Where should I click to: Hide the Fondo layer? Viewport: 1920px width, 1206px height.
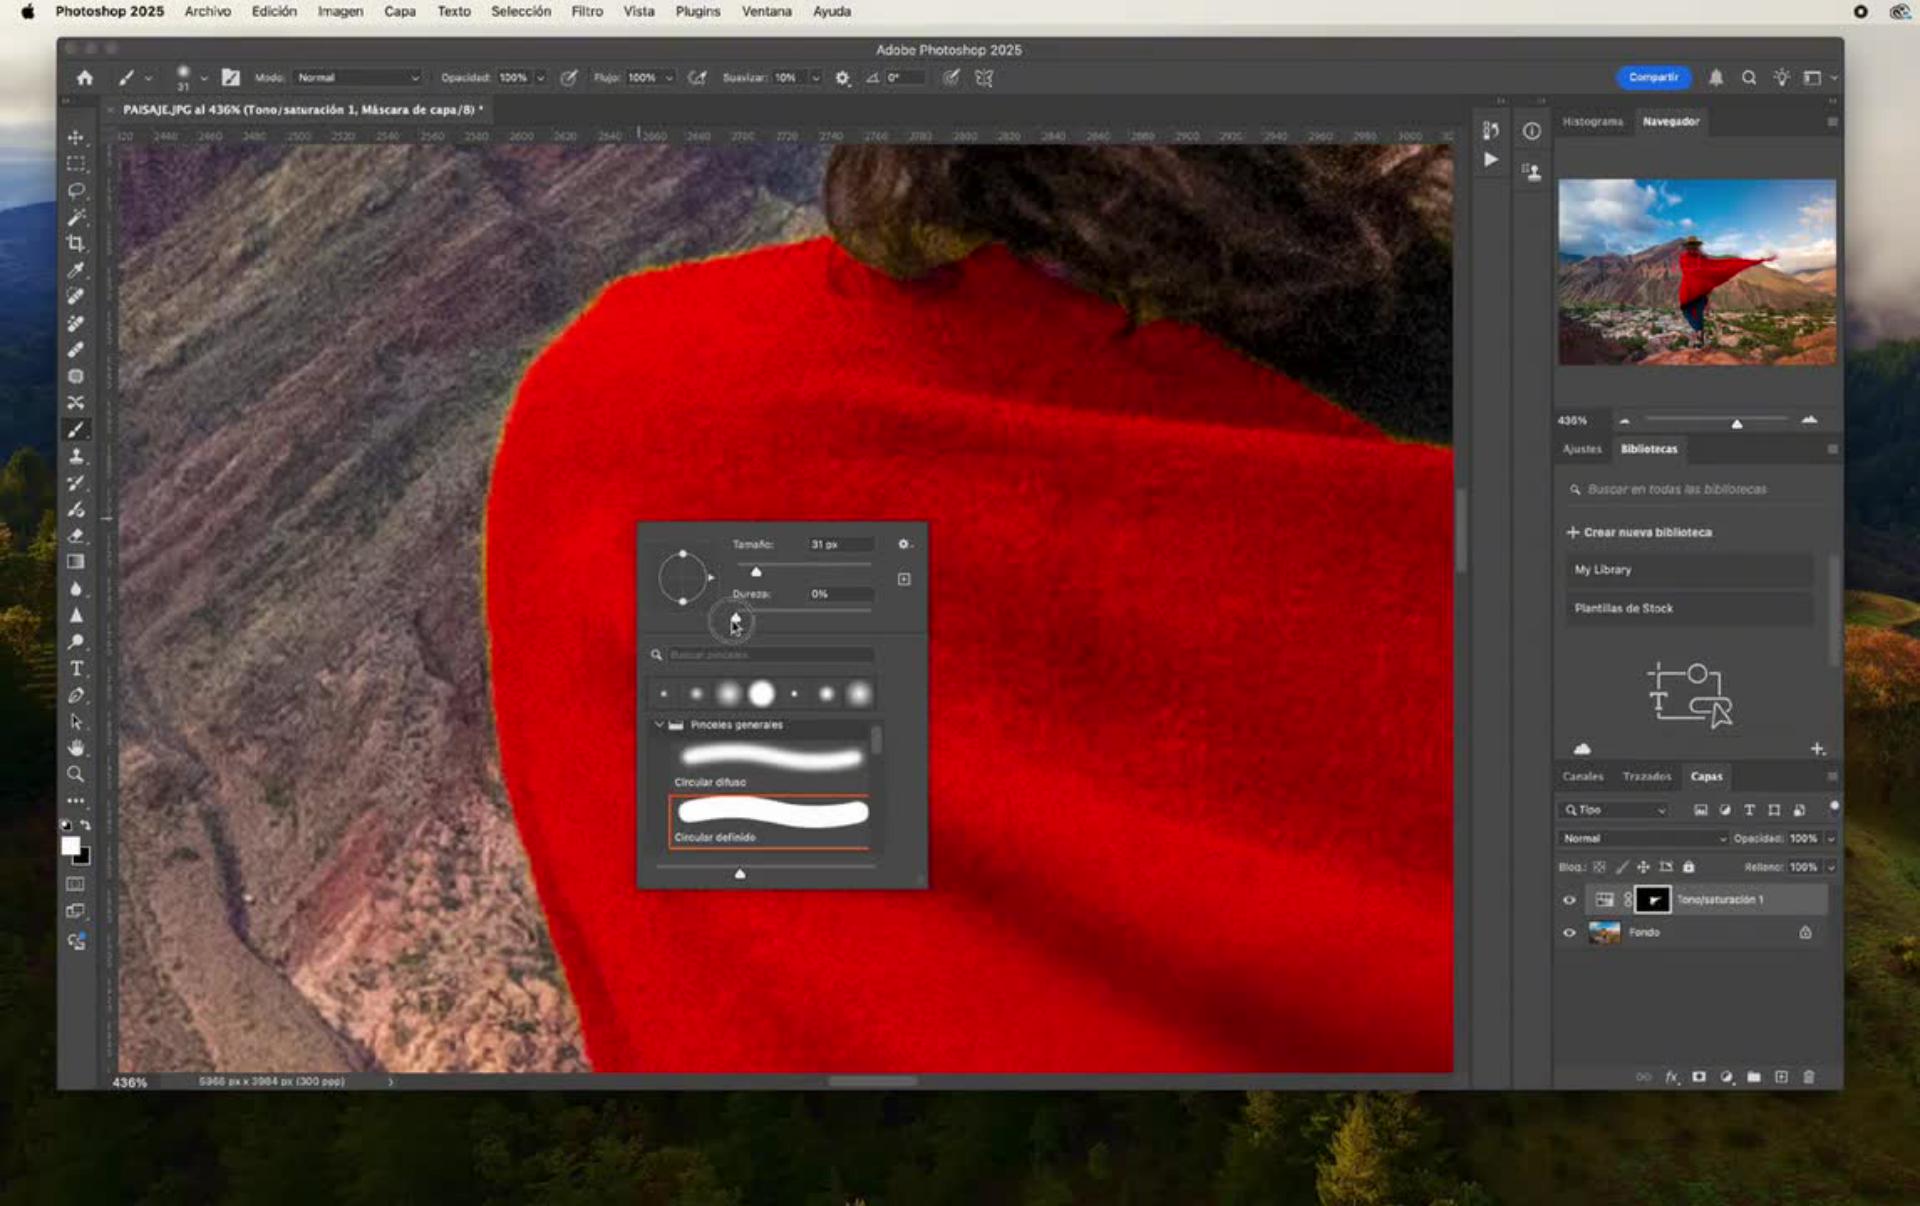[1569, 932]
